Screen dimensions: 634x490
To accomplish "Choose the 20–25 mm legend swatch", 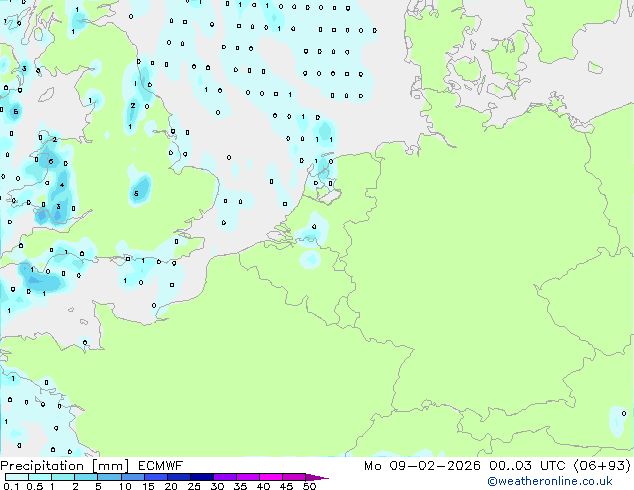I will tap(178, 477).
